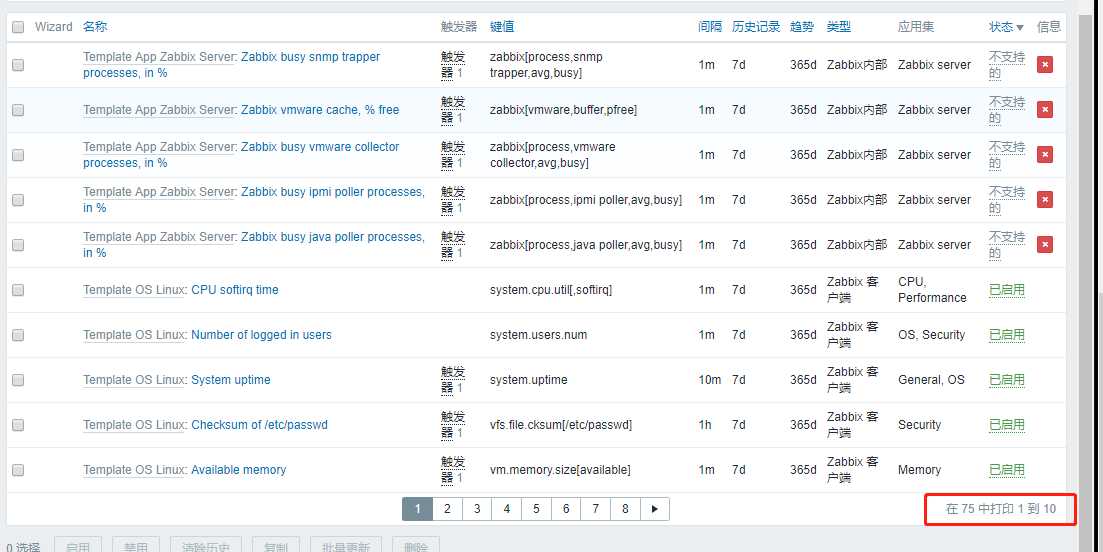Sort items by 键值 column header
Image resolution: width=1103 pixels, height=552 pixels.
pyautogui.click(x=502, y=27)
